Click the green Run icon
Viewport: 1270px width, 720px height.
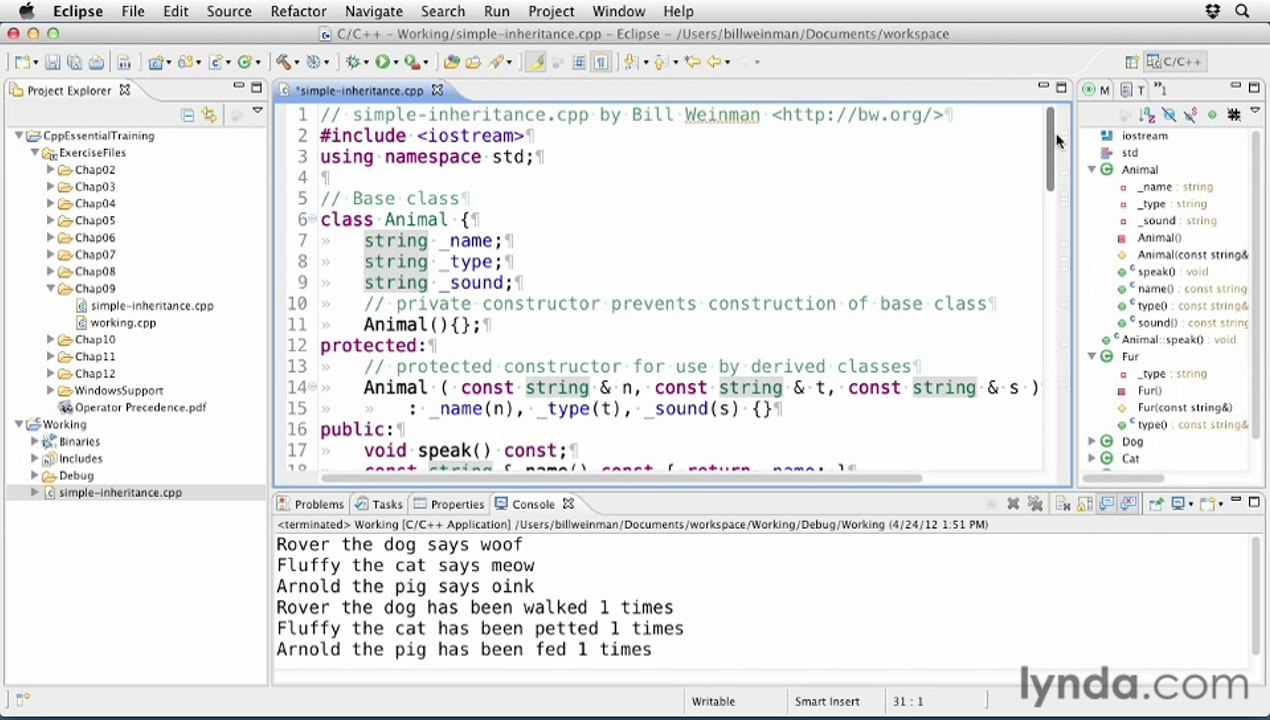pyautogui.click(x=383, y=62)
